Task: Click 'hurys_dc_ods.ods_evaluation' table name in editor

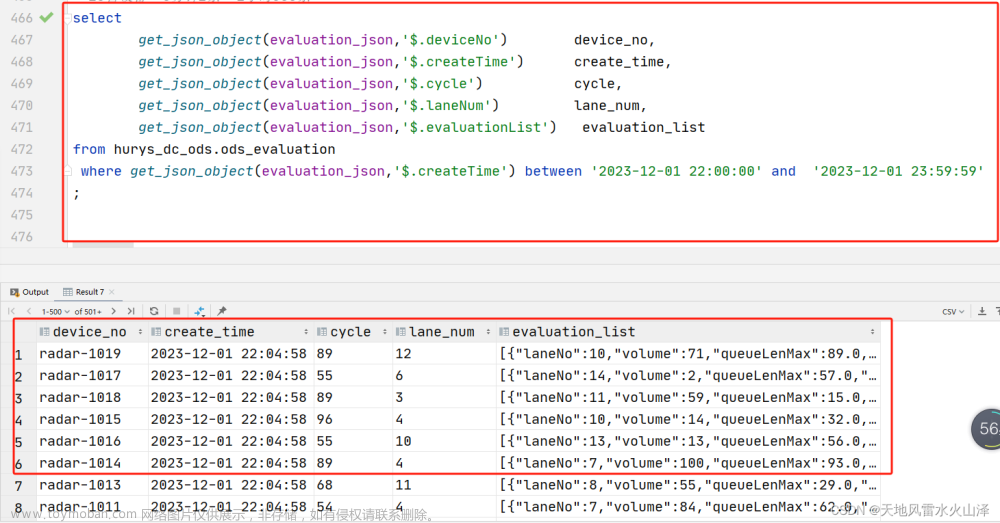Action: [x=224, y=149]
